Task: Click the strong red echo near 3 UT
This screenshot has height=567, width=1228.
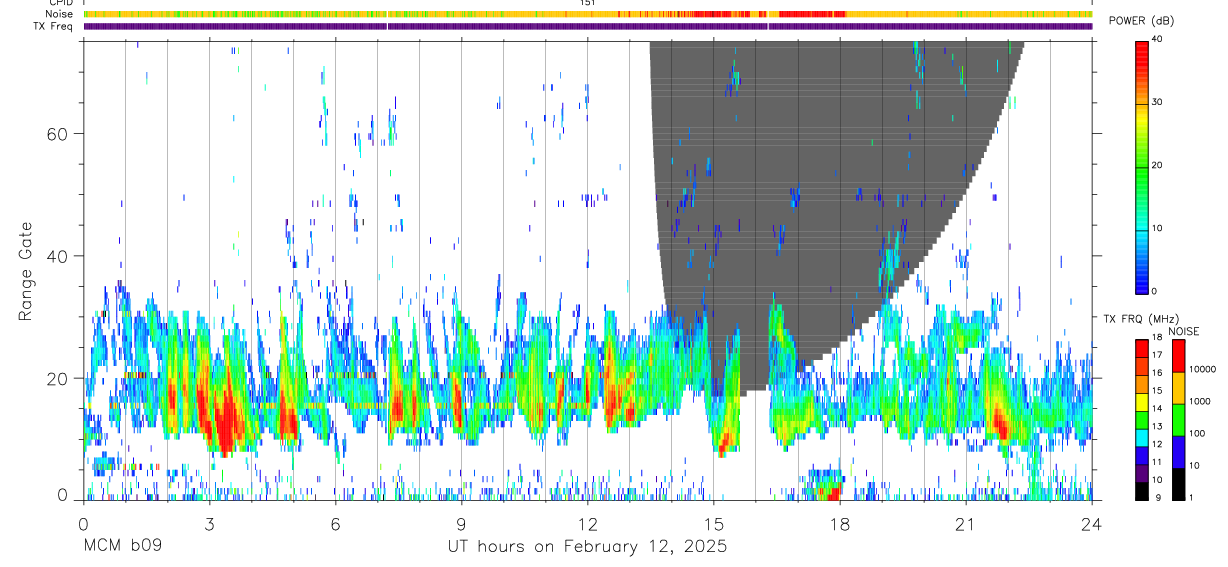Action: tap(225, 420)
